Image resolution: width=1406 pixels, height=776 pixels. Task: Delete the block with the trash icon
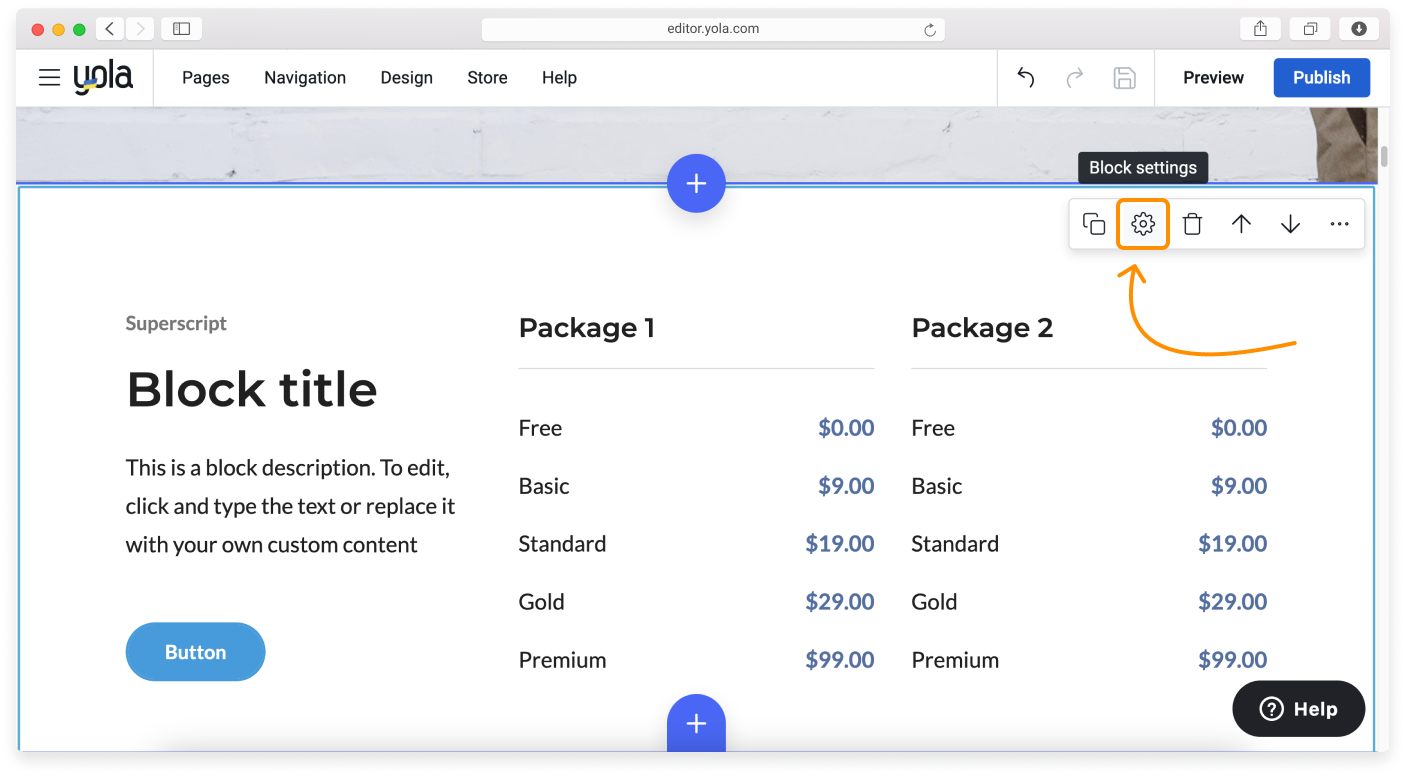tap(1192, 223)
